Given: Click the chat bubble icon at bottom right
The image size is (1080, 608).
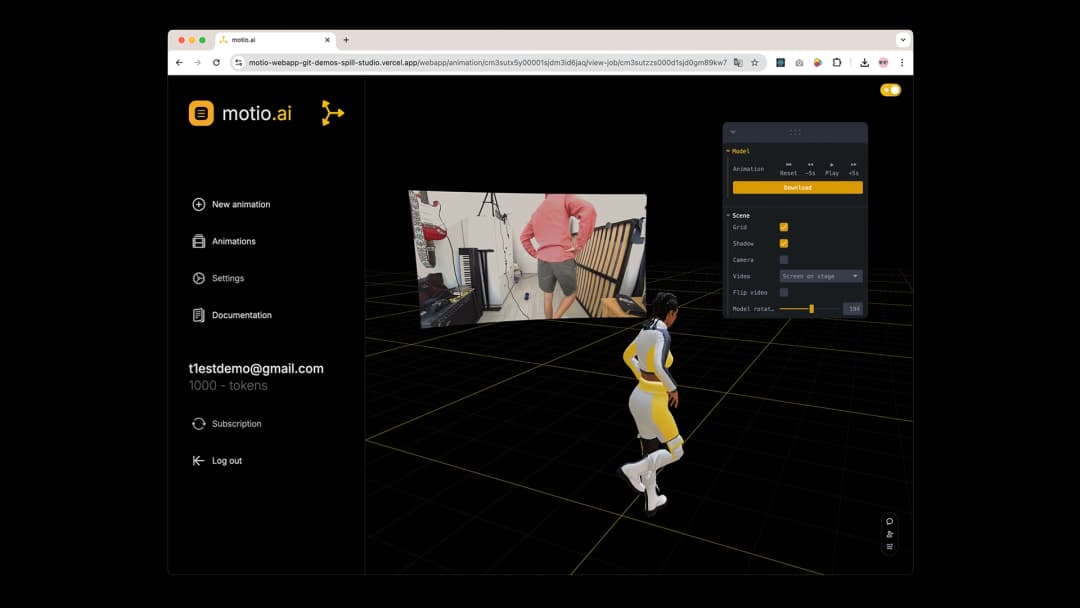Looking at the screenshot, I should point(889,521).
